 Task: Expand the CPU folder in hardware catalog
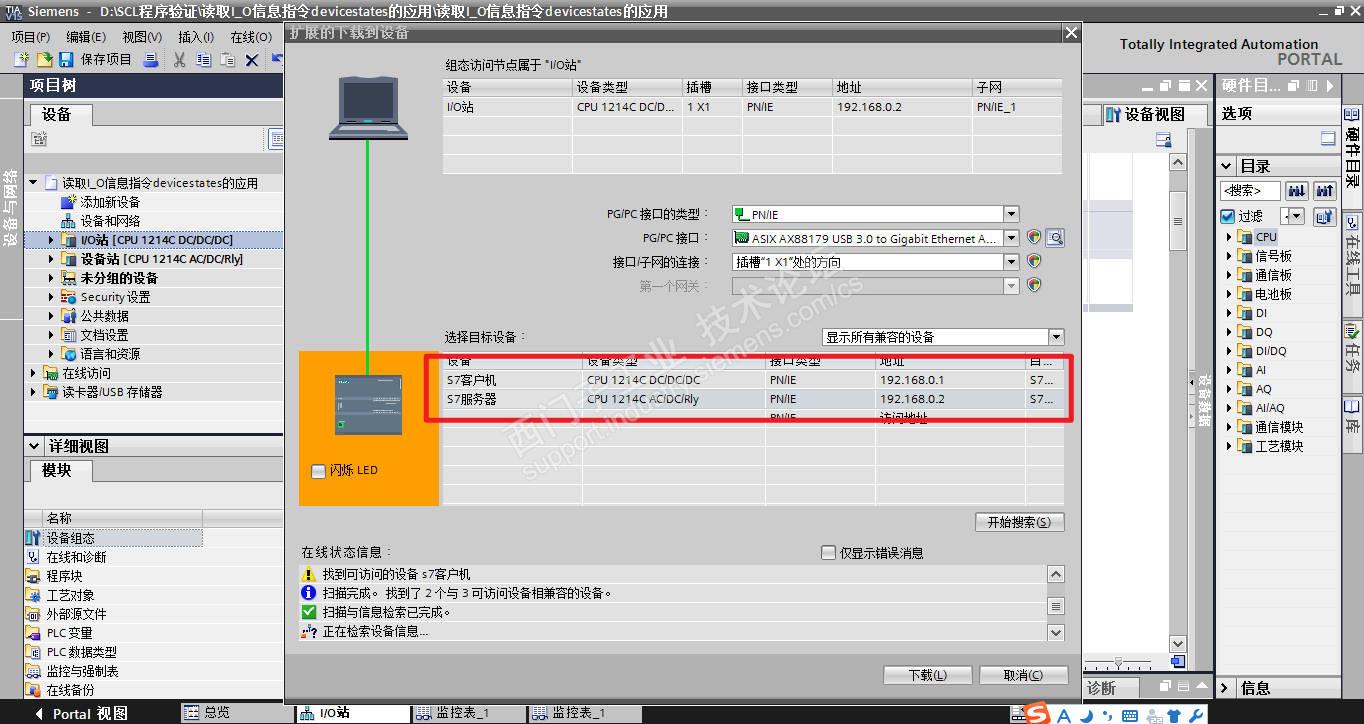(x=1230, y=237)
